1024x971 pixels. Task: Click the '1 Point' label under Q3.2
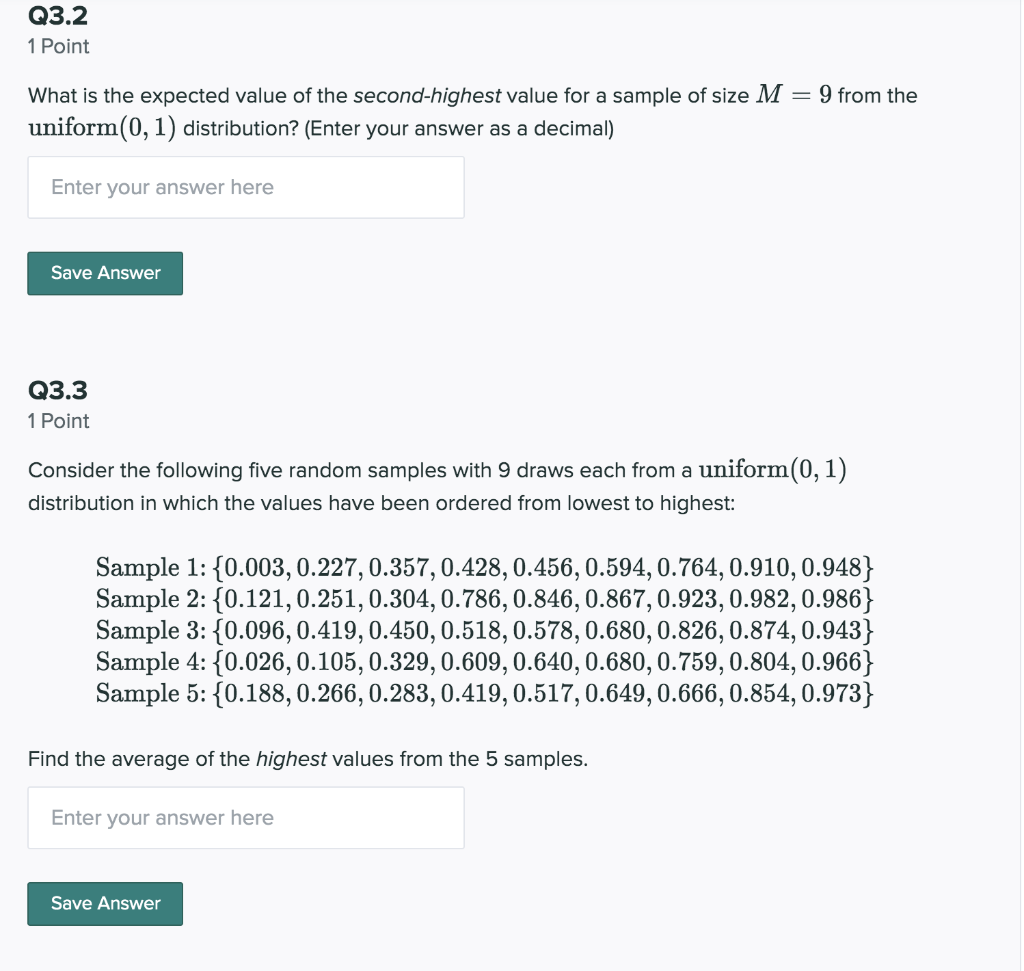tap(57, 46)
